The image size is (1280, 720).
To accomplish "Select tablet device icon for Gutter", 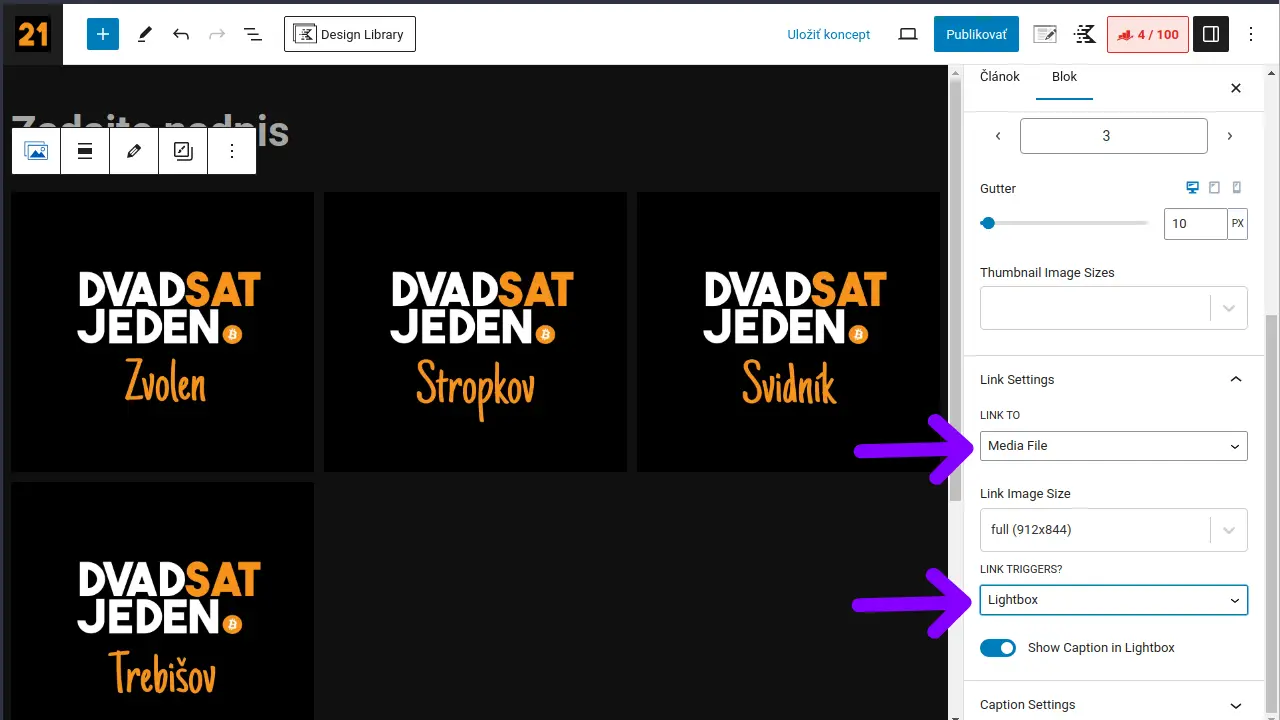I will 1214,187.
